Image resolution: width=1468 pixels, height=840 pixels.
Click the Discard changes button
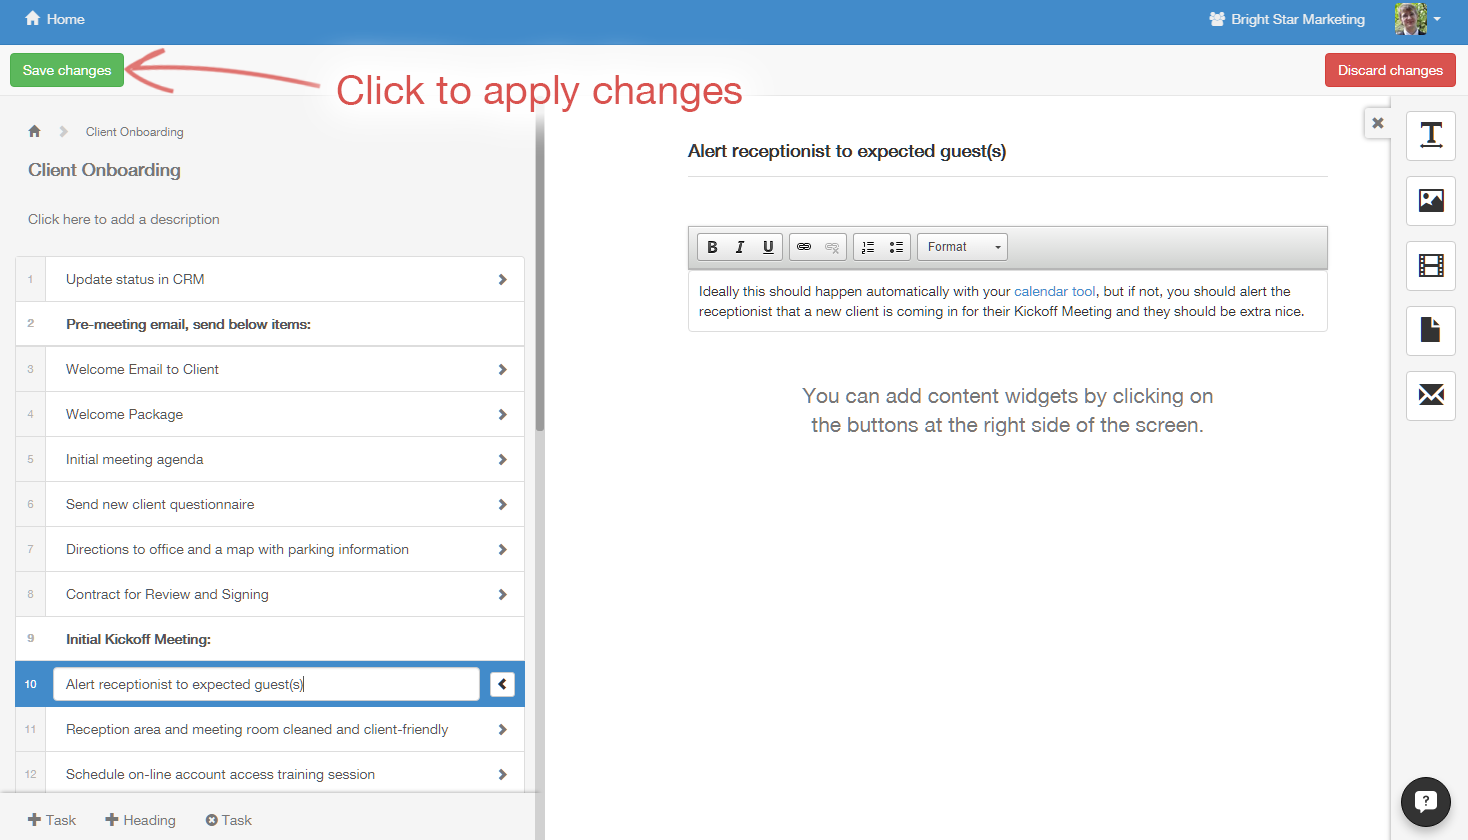(1389, 70)
